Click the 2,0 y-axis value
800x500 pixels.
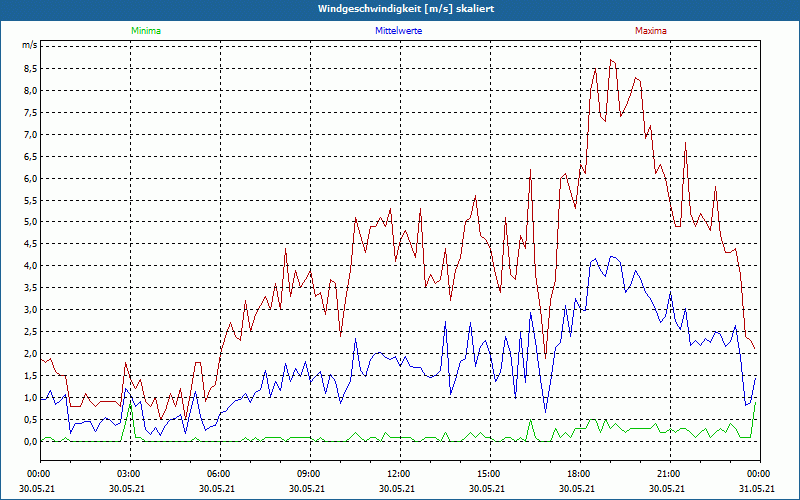point(30,354)
